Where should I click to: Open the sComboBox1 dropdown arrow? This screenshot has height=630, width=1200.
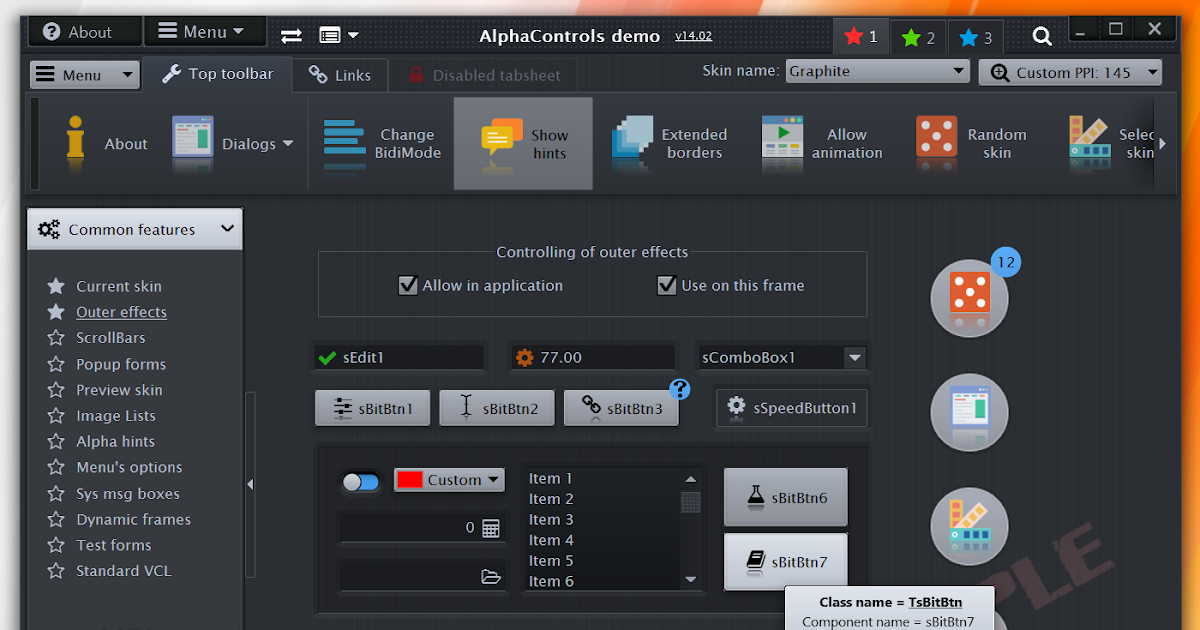pos(854,357)
